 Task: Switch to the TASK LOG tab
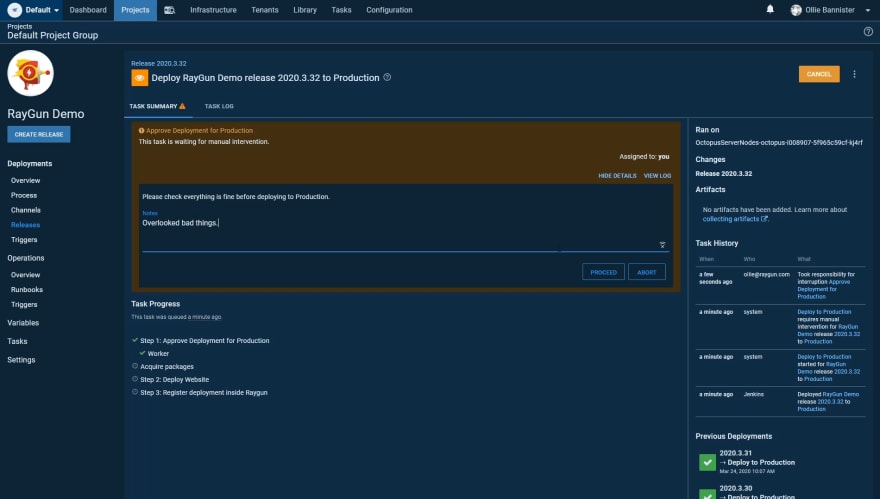click(219, 106)
